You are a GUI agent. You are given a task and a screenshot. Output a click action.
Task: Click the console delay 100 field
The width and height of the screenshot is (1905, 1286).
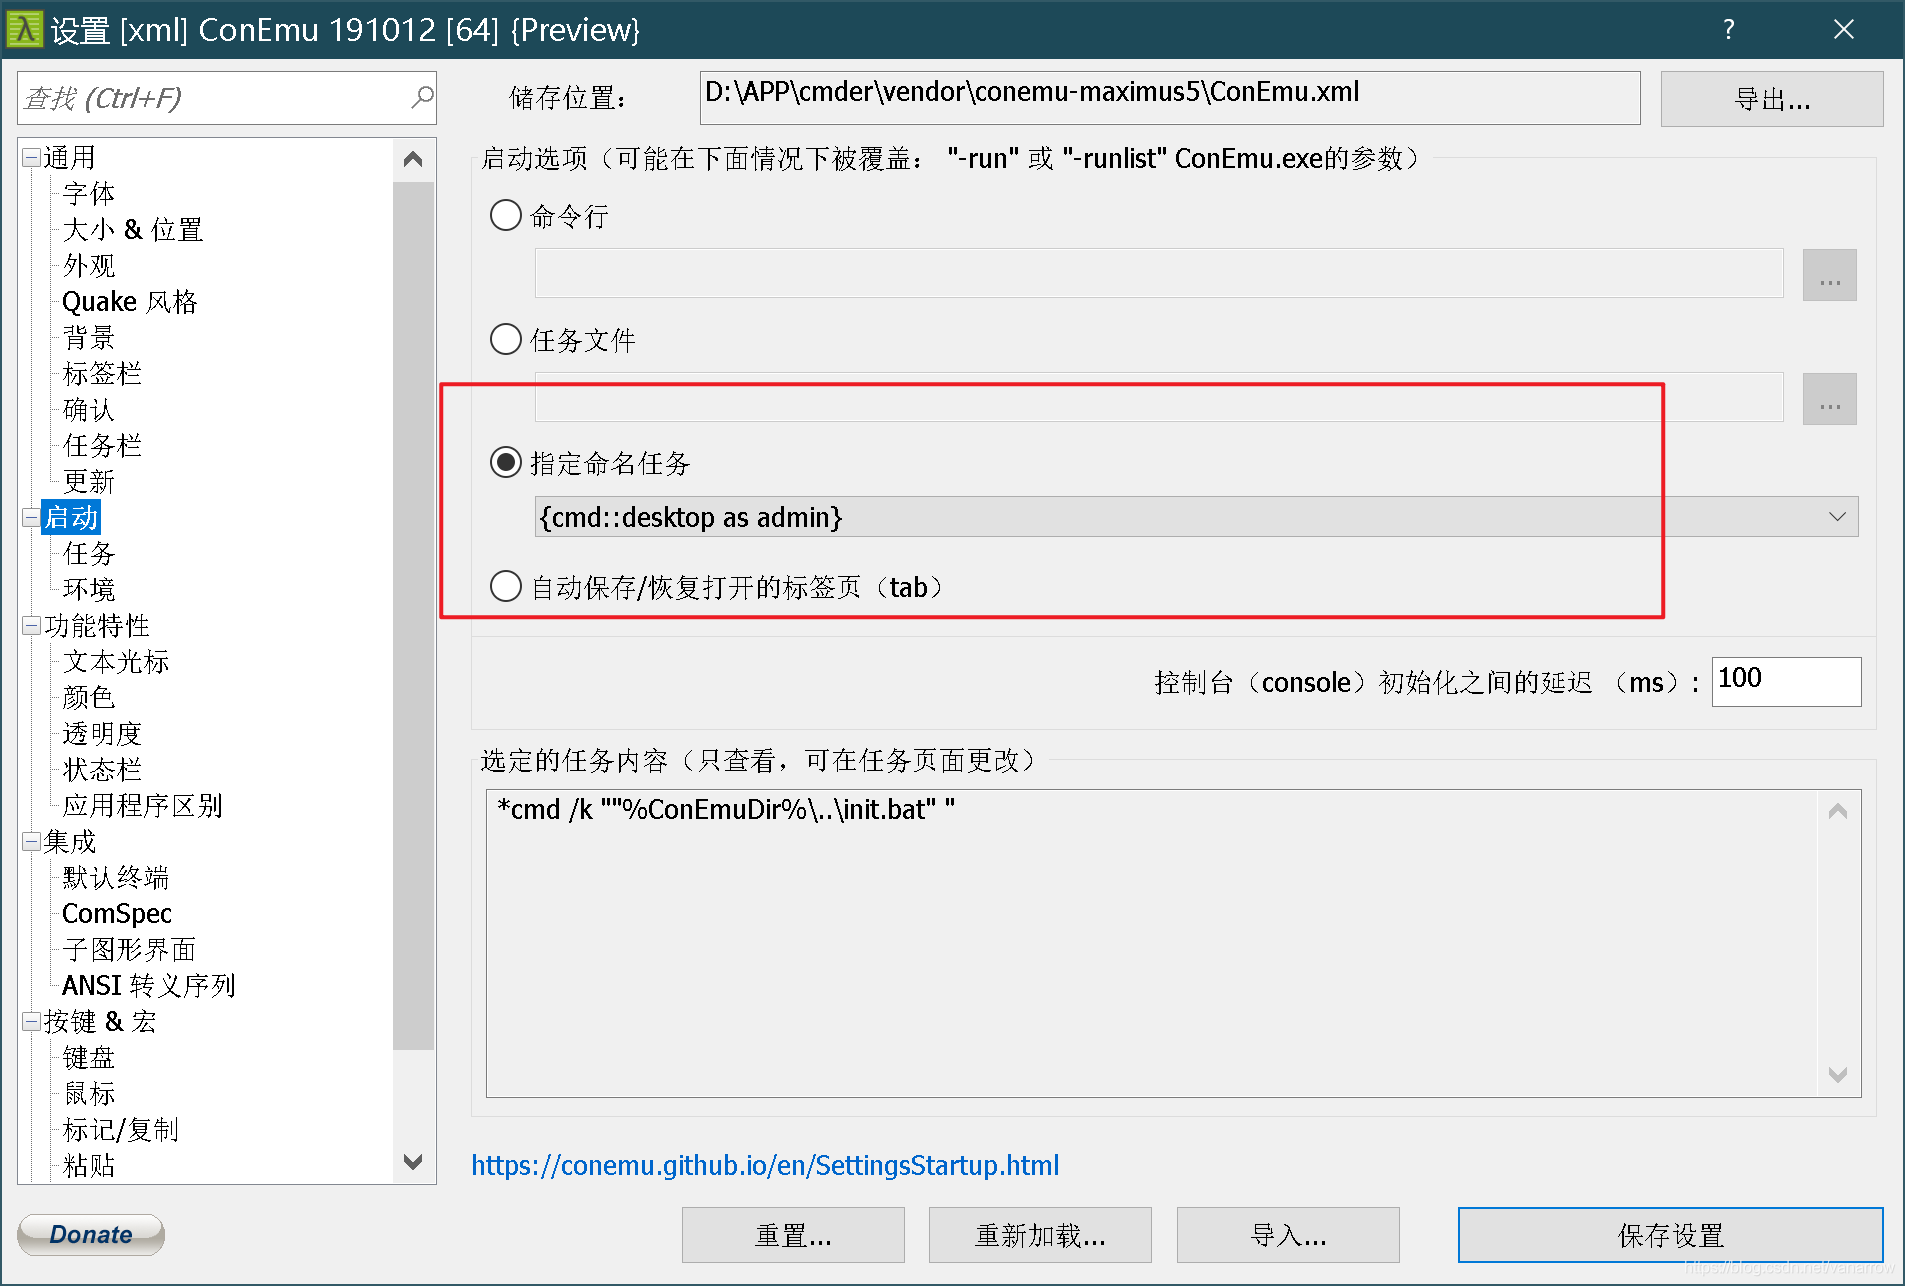(x=1786, y=681)
